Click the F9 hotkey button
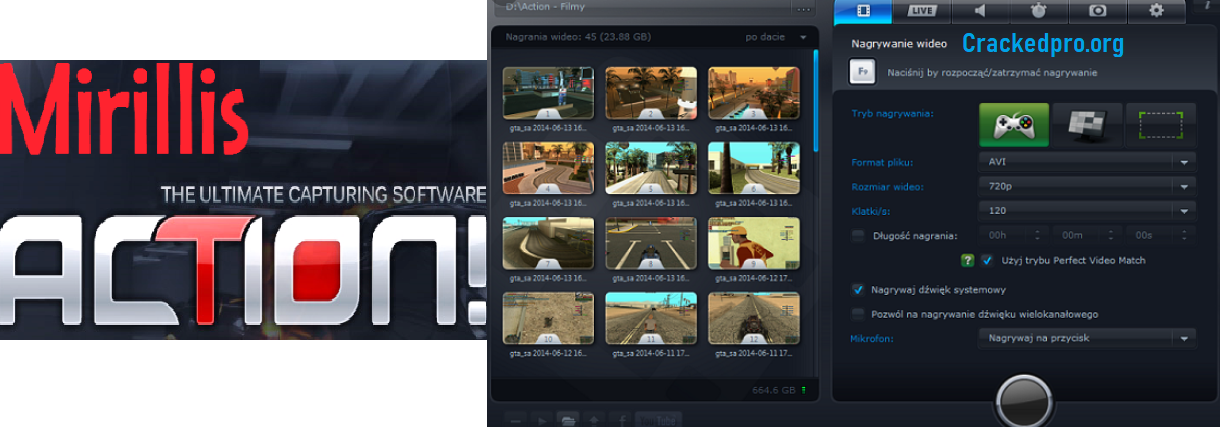1220x427 pixels. (x=862, y=71)
